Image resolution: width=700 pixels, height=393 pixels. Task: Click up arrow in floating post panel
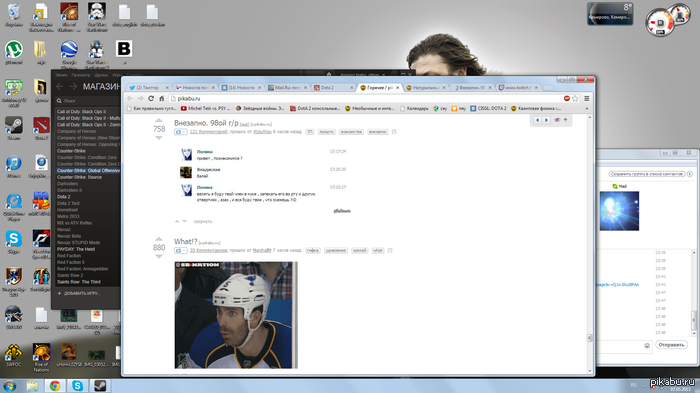point(565,120)
